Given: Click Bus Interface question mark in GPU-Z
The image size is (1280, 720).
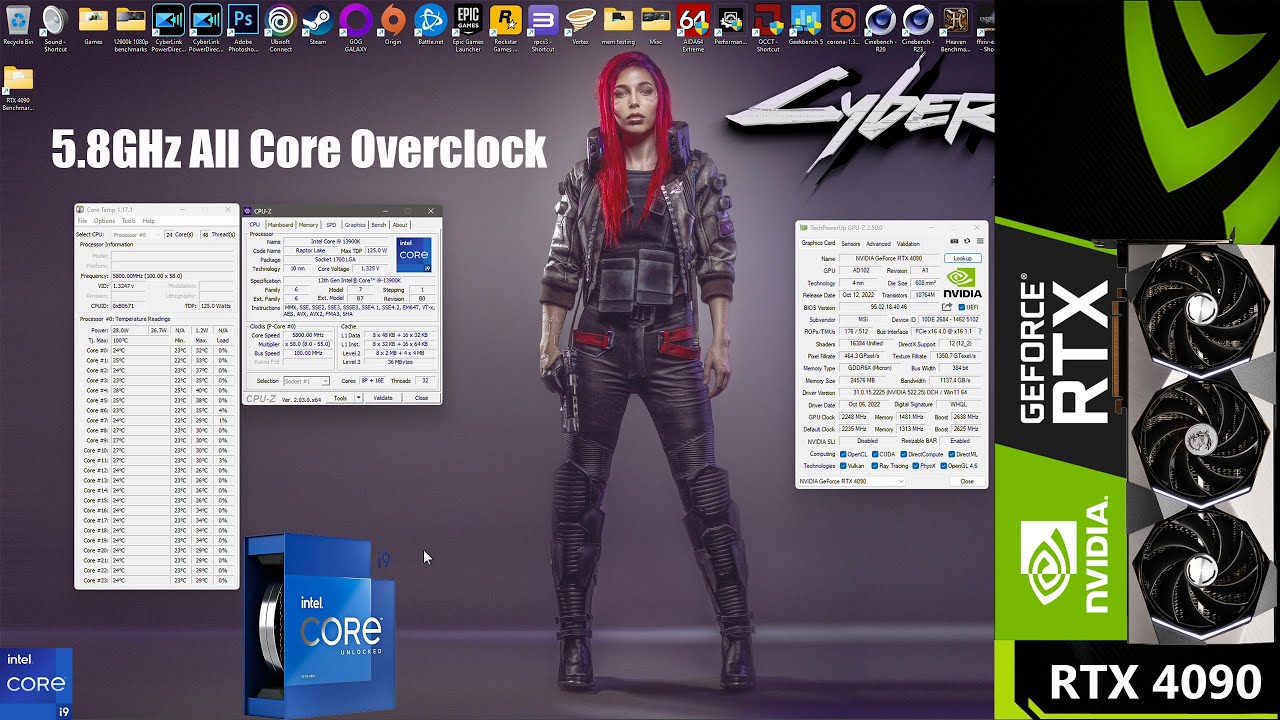Looking at the screenshot, I should [x=980, y=331].
